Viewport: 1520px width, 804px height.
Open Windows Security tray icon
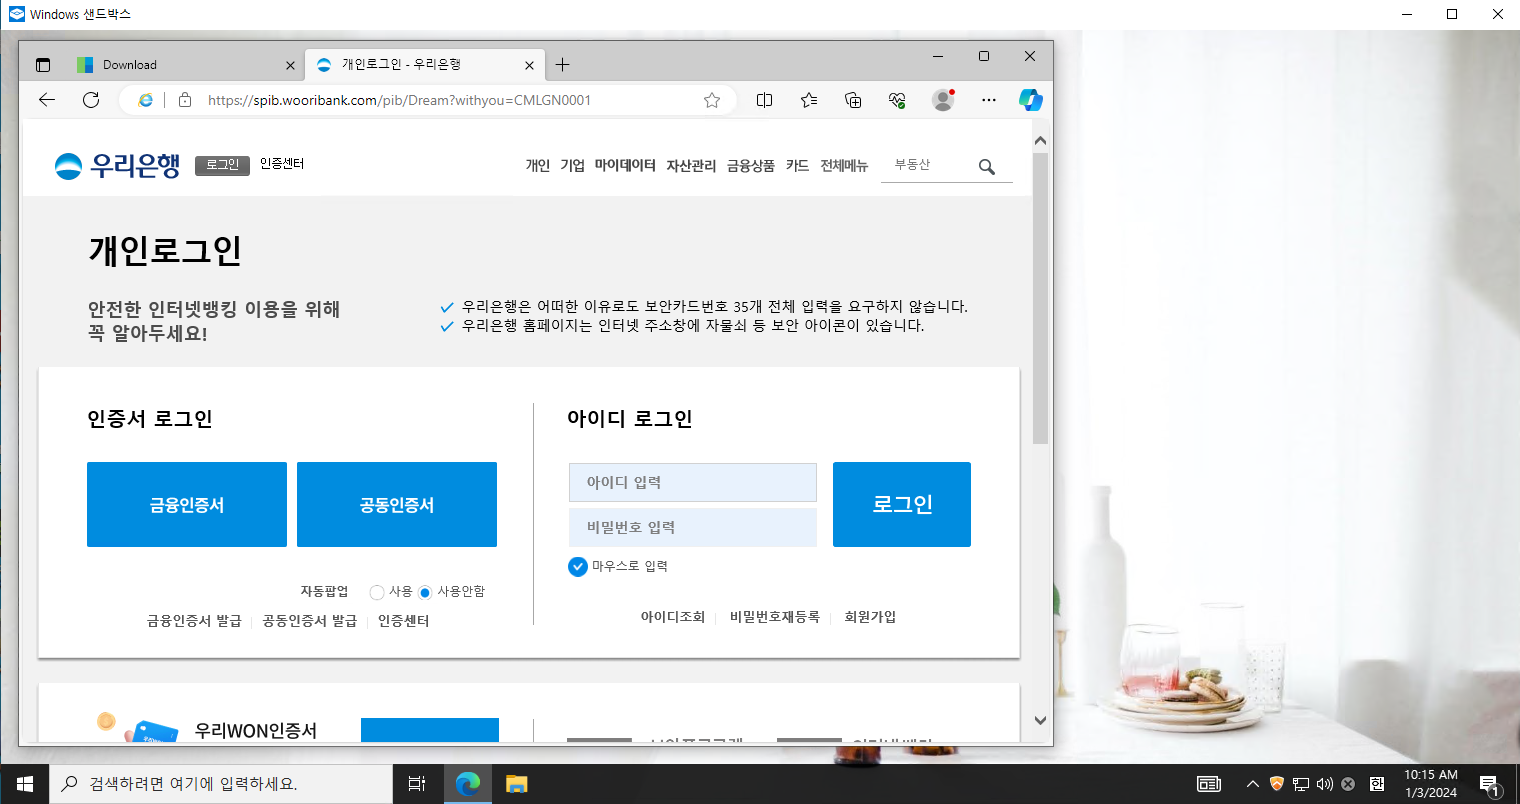(x=1277, y=784)
